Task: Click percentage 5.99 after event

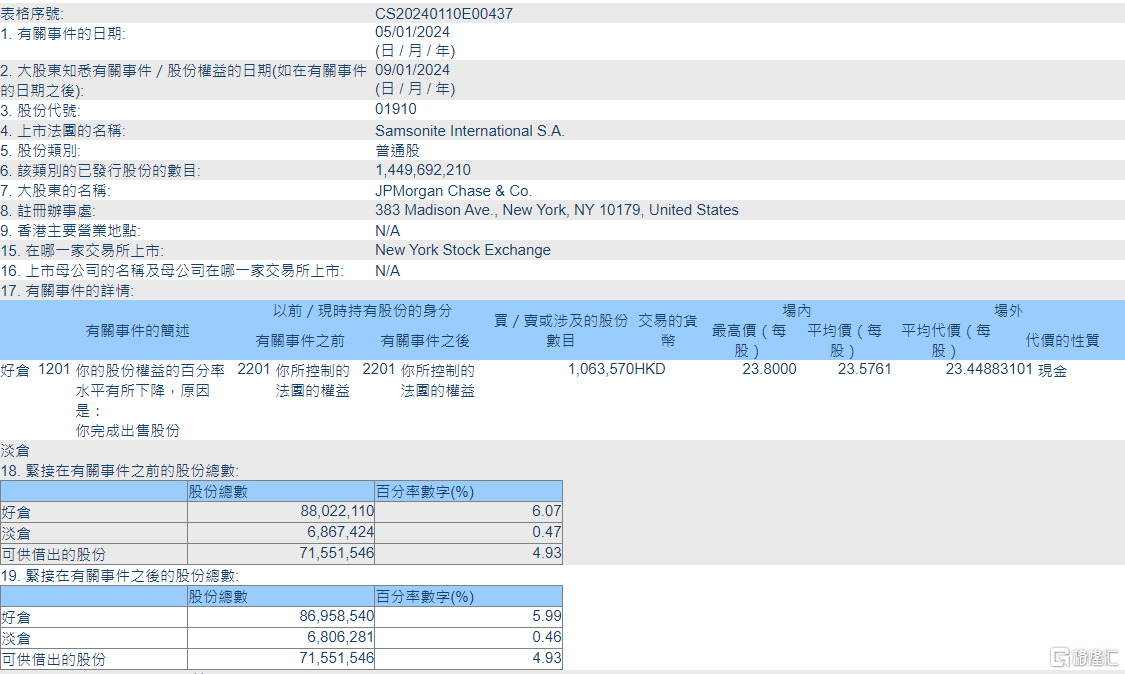Action: tap(547, 617)
